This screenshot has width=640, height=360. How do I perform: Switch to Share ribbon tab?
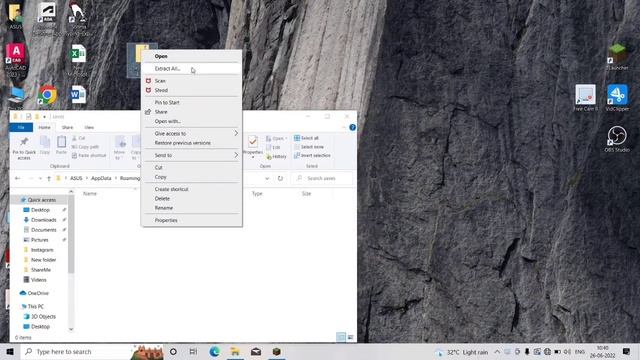[x=67, y=127]
